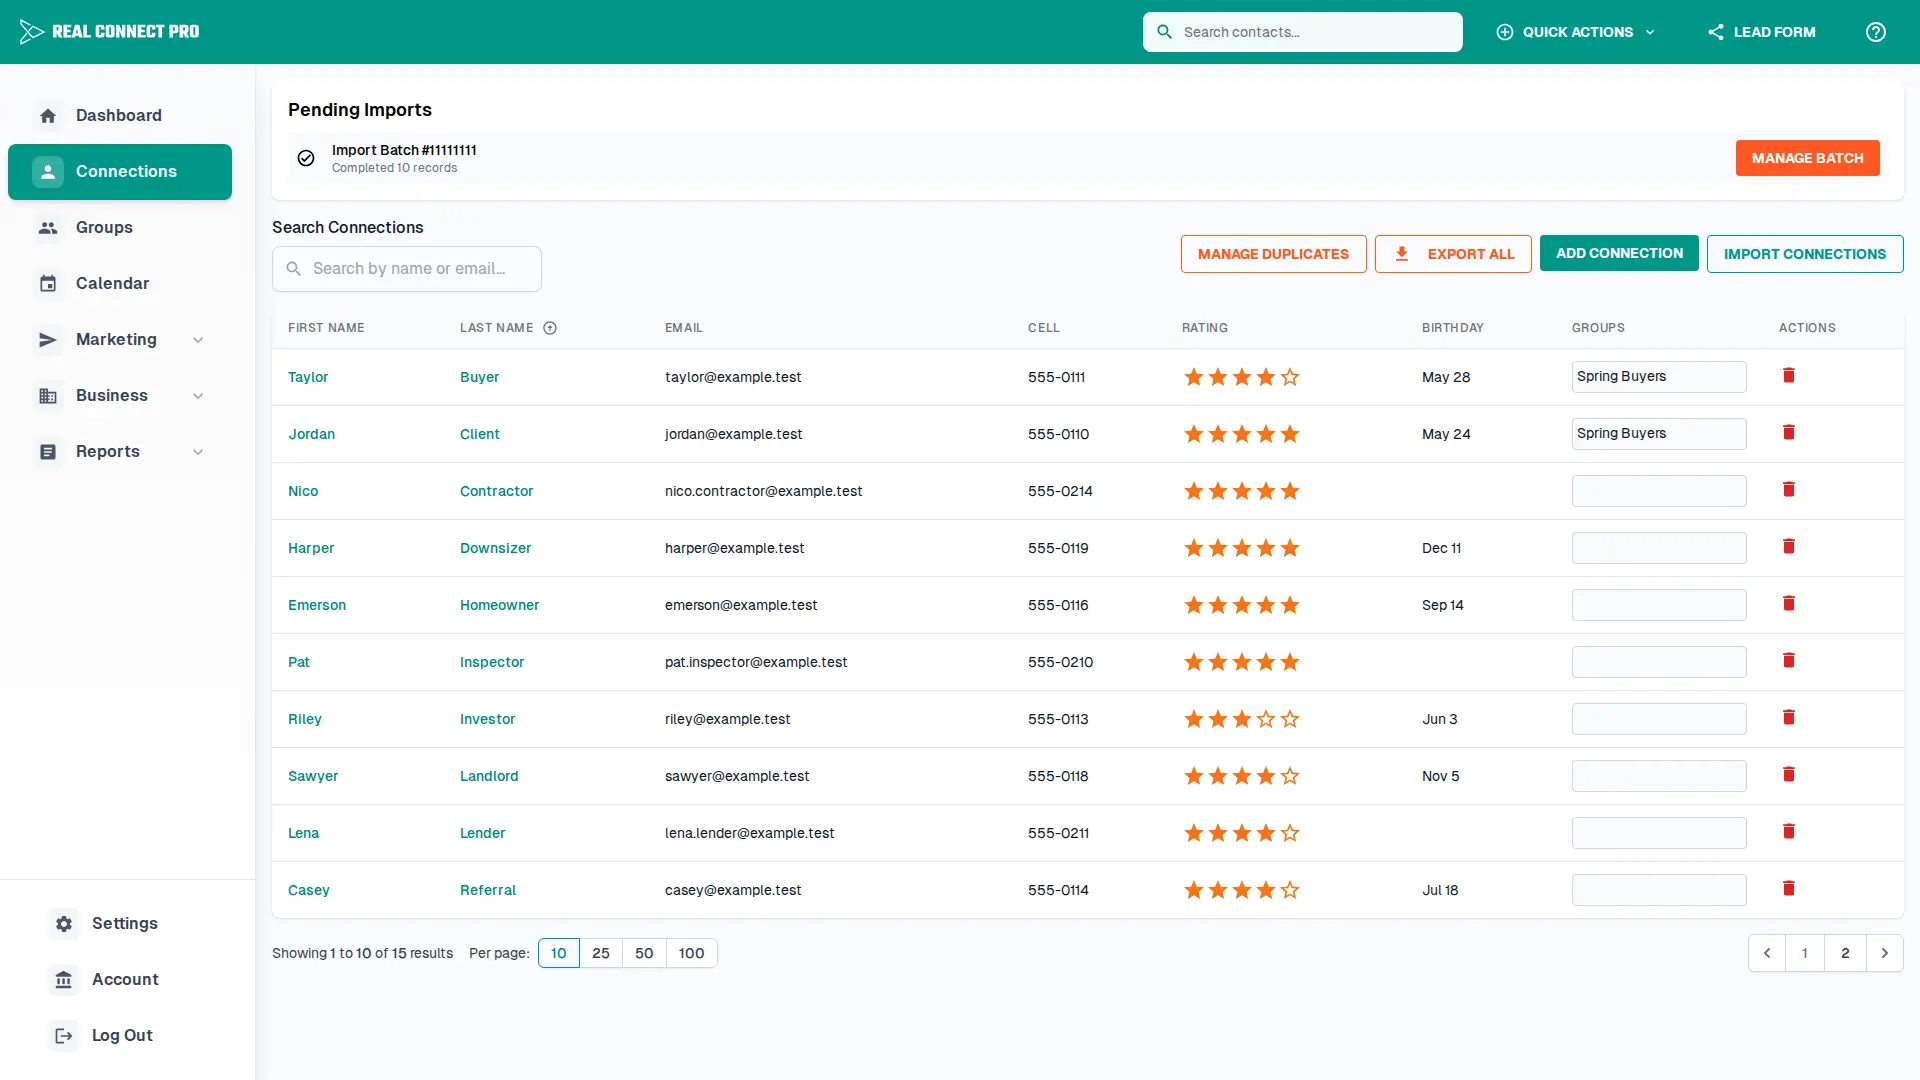Show 50 results per page

[x=644, y=953]
